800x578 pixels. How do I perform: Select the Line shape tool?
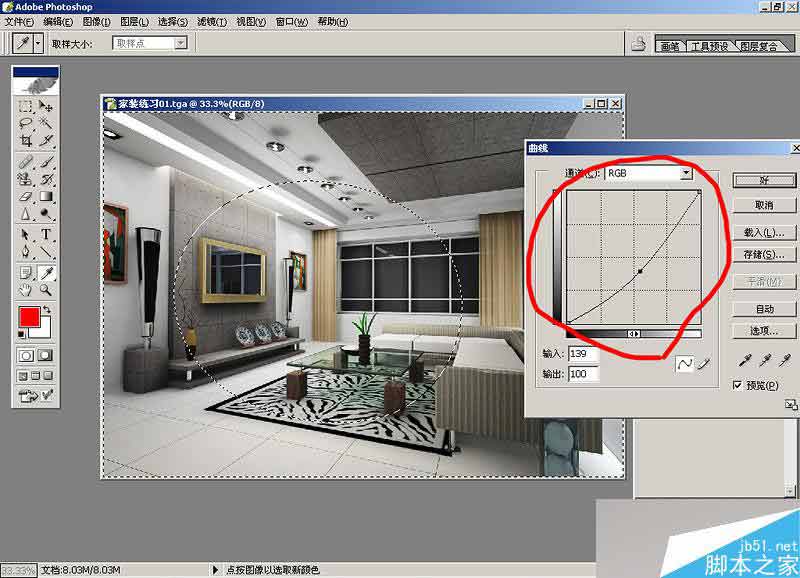click(46, 252)
